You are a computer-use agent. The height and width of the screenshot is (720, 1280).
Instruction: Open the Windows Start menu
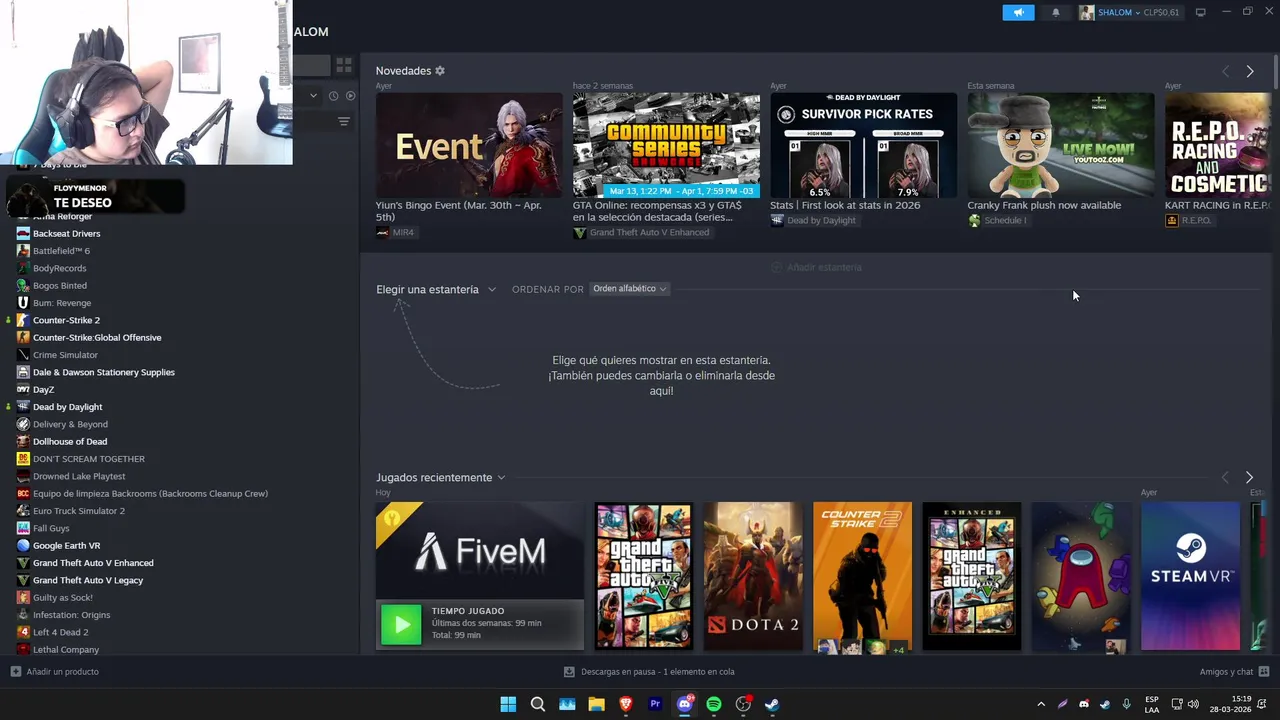pyautogui.click(x=508, y=704)
